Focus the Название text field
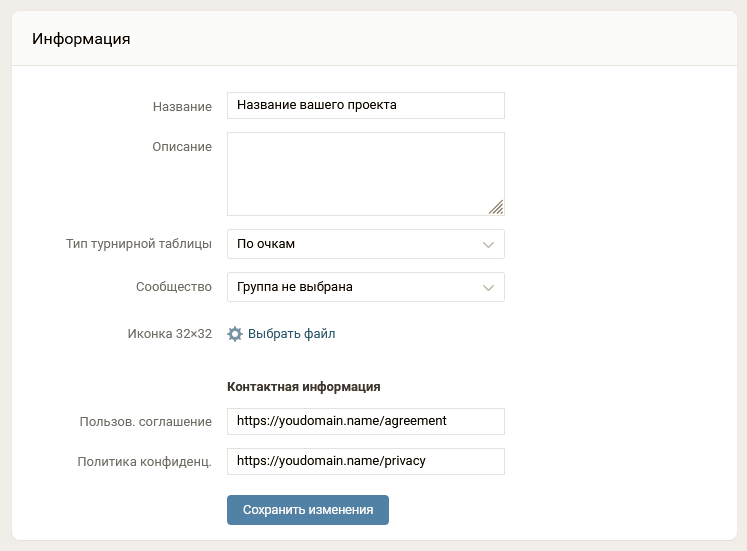Screen dimensions: 747x551 (x=365, y=105)
